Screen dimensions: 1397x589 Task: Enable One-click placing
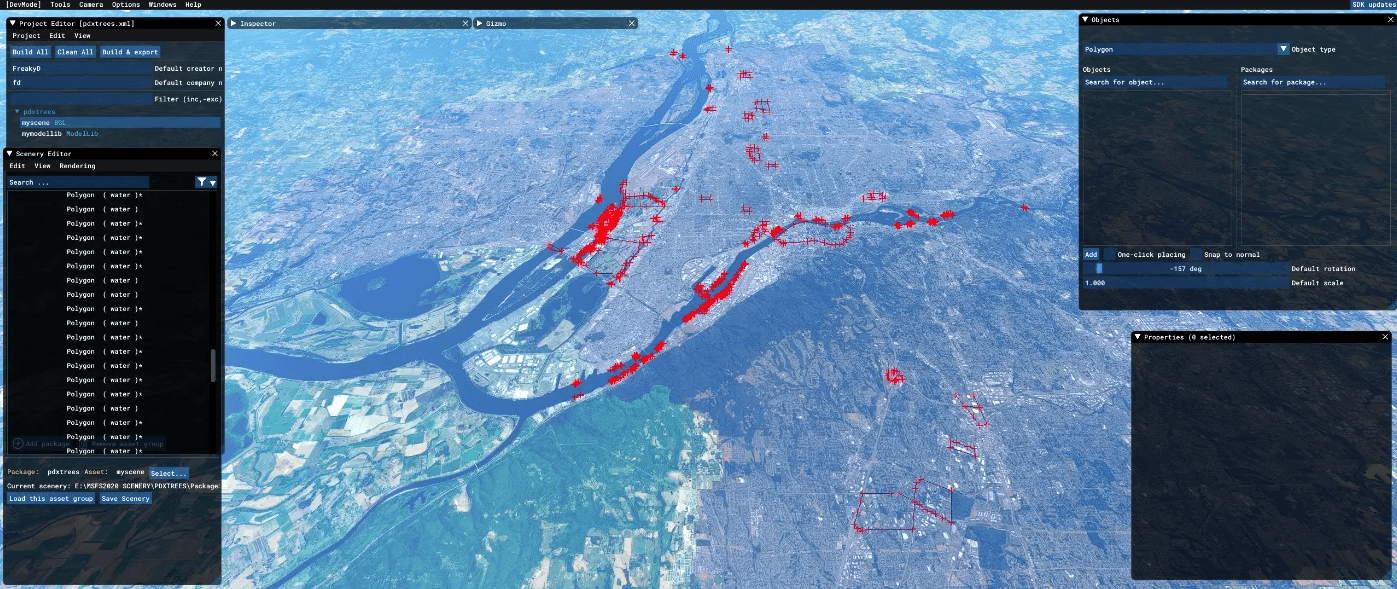1109,255
